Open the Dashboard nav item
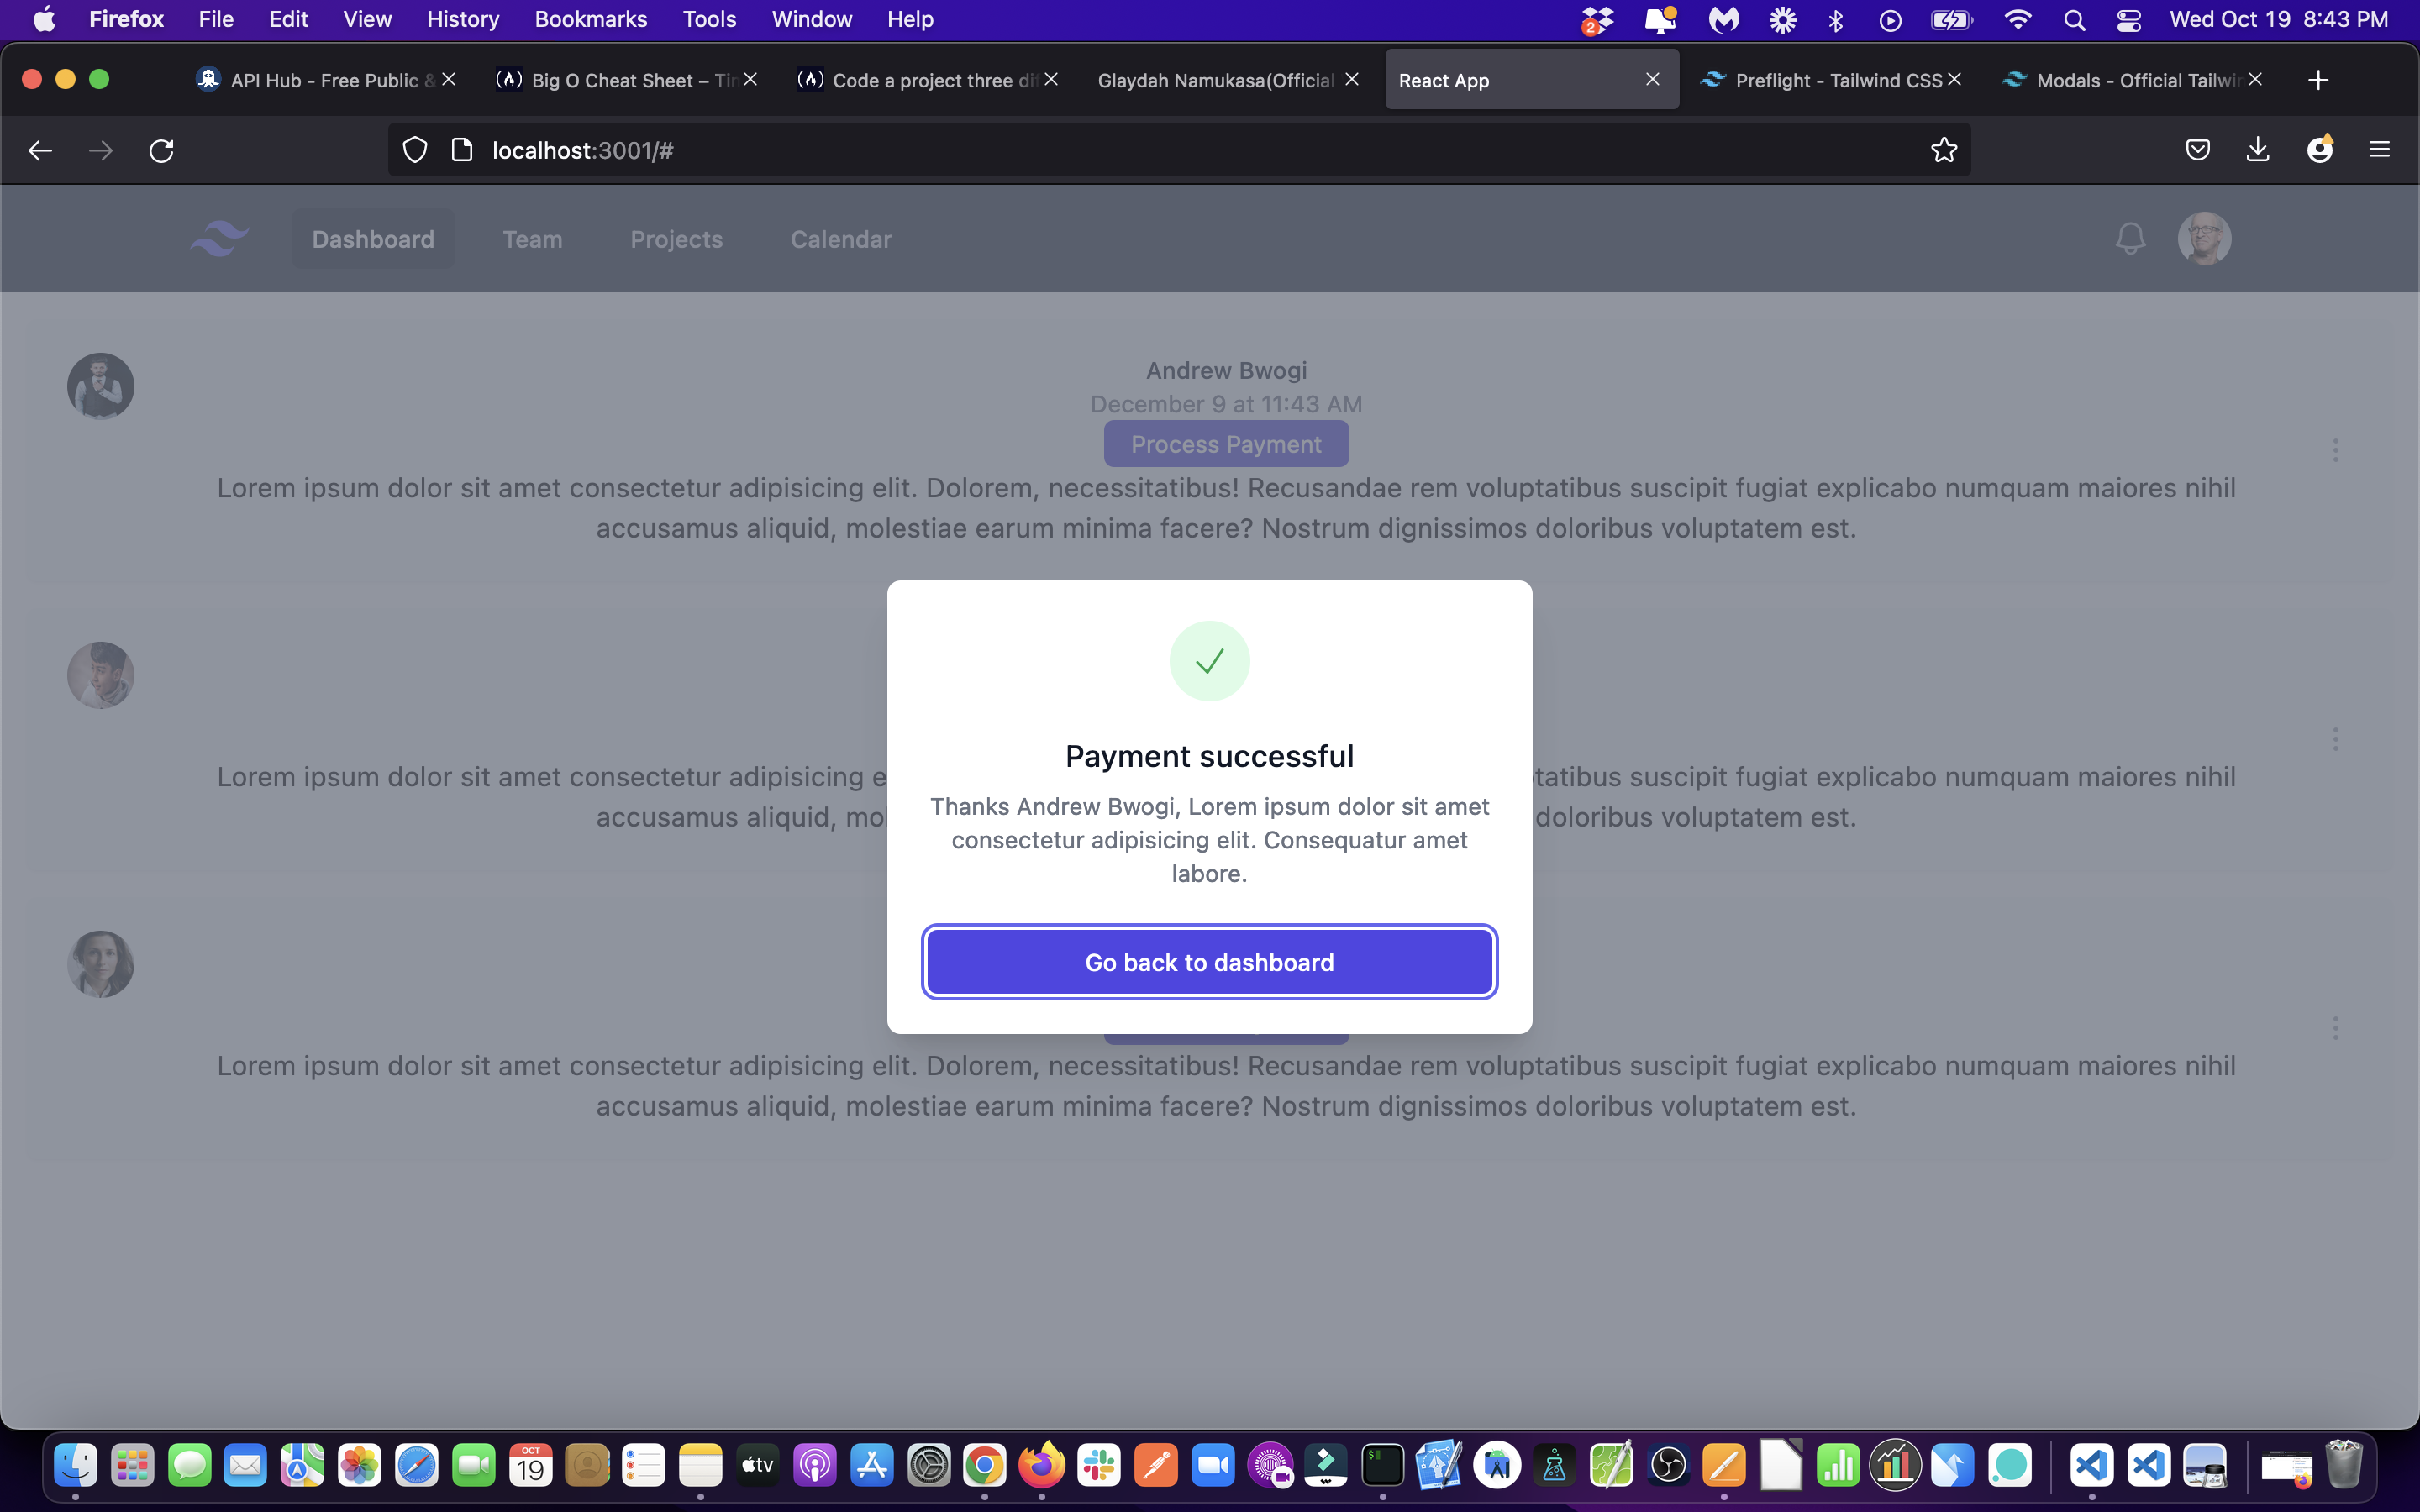 point(373,239)
